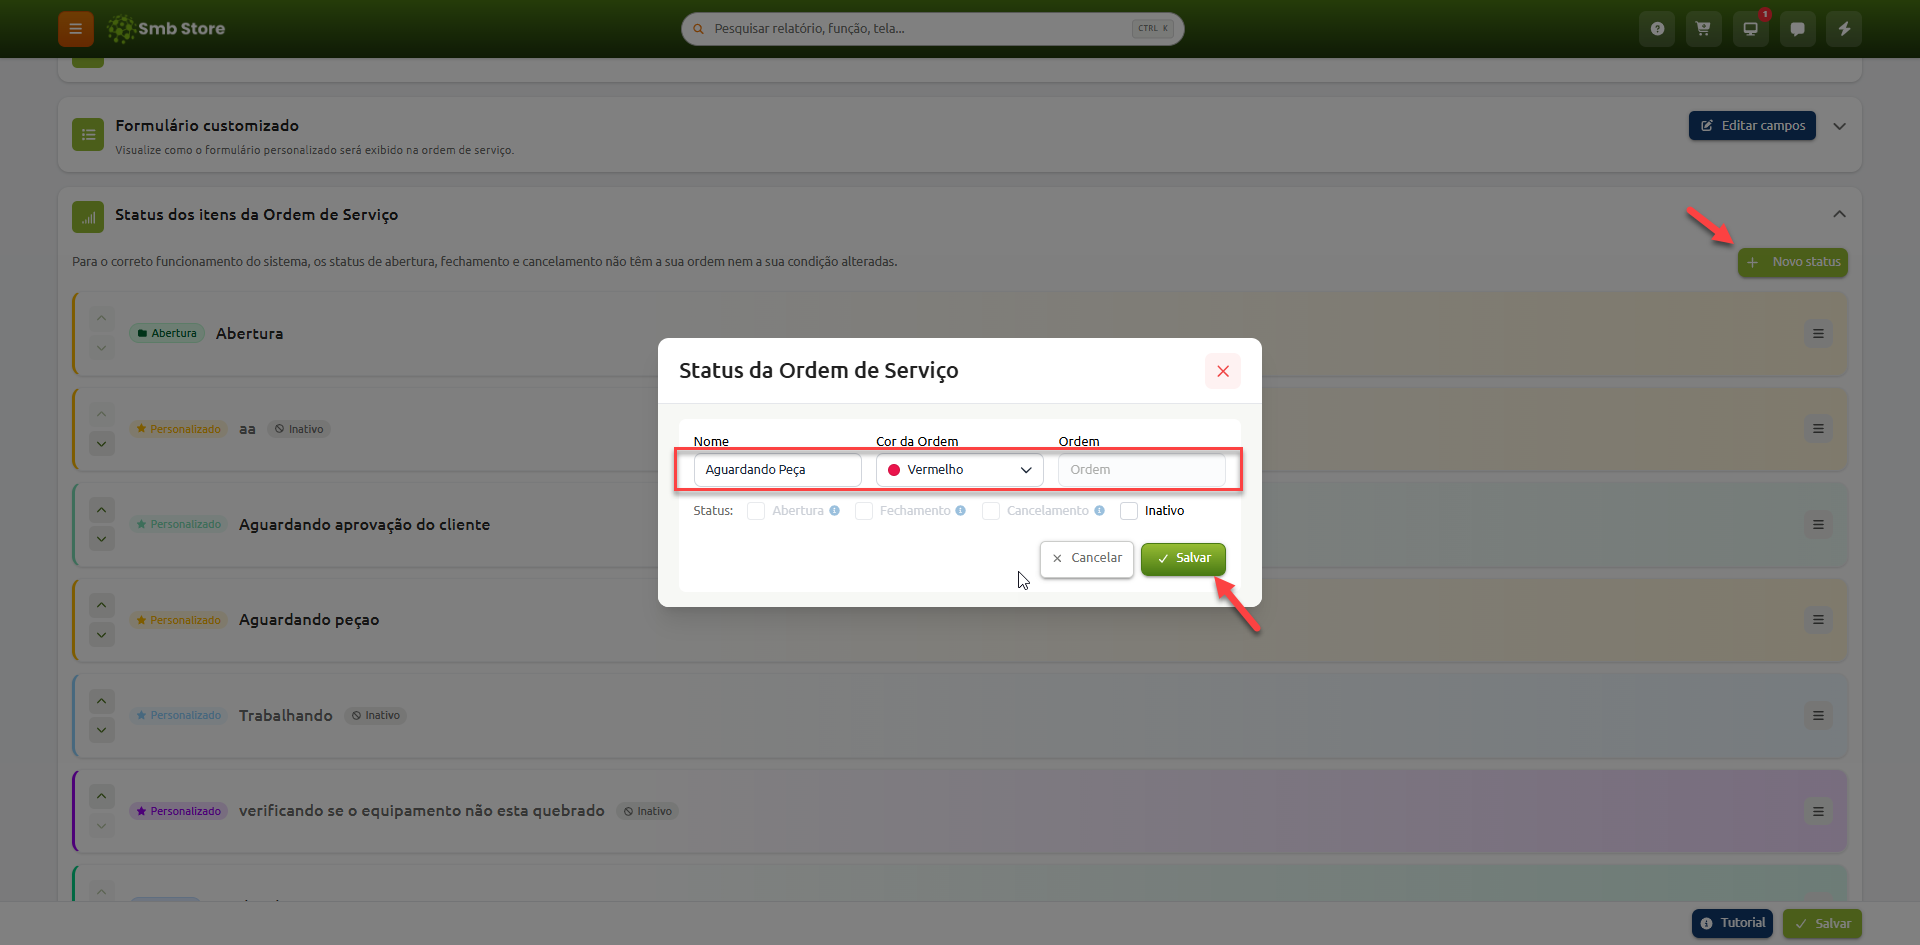
Task: Open row menu for aa status
Action: (1818, 429)
